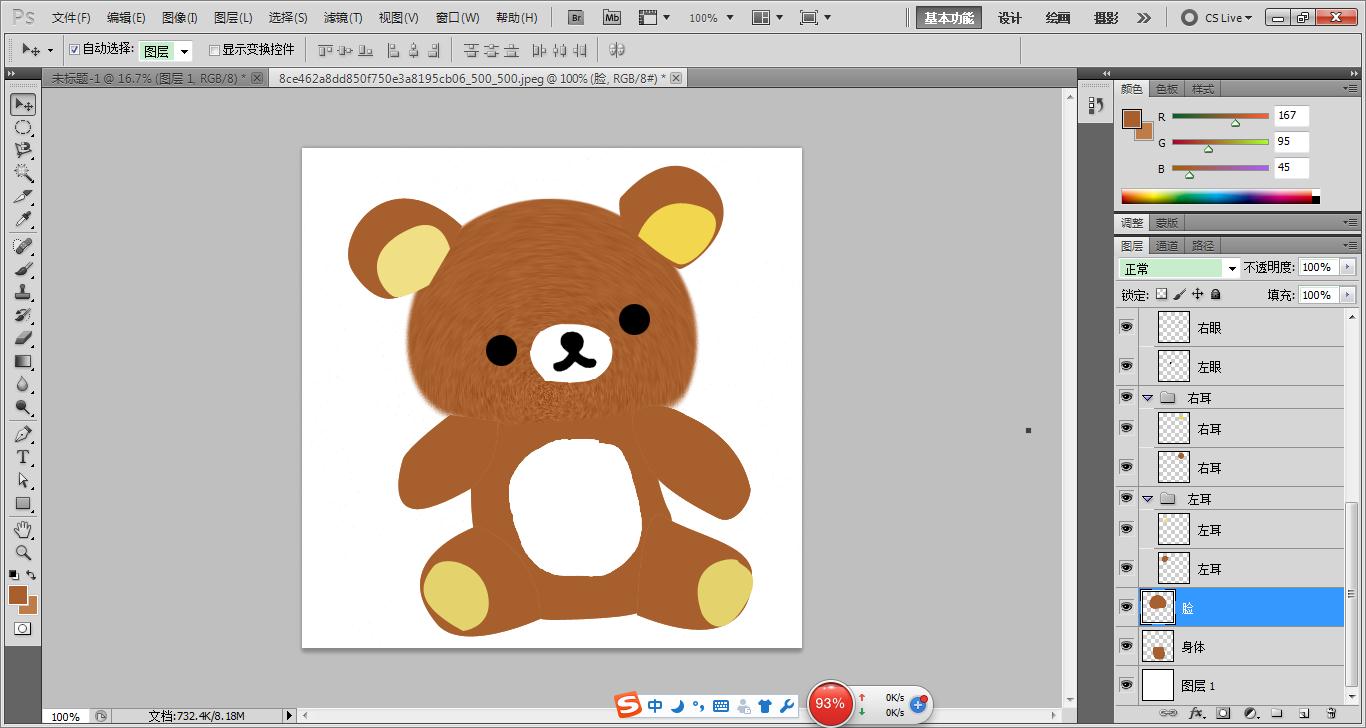Switch to 基本功能 workspace
Screen dimensions: 1366x728
(949, 18)
